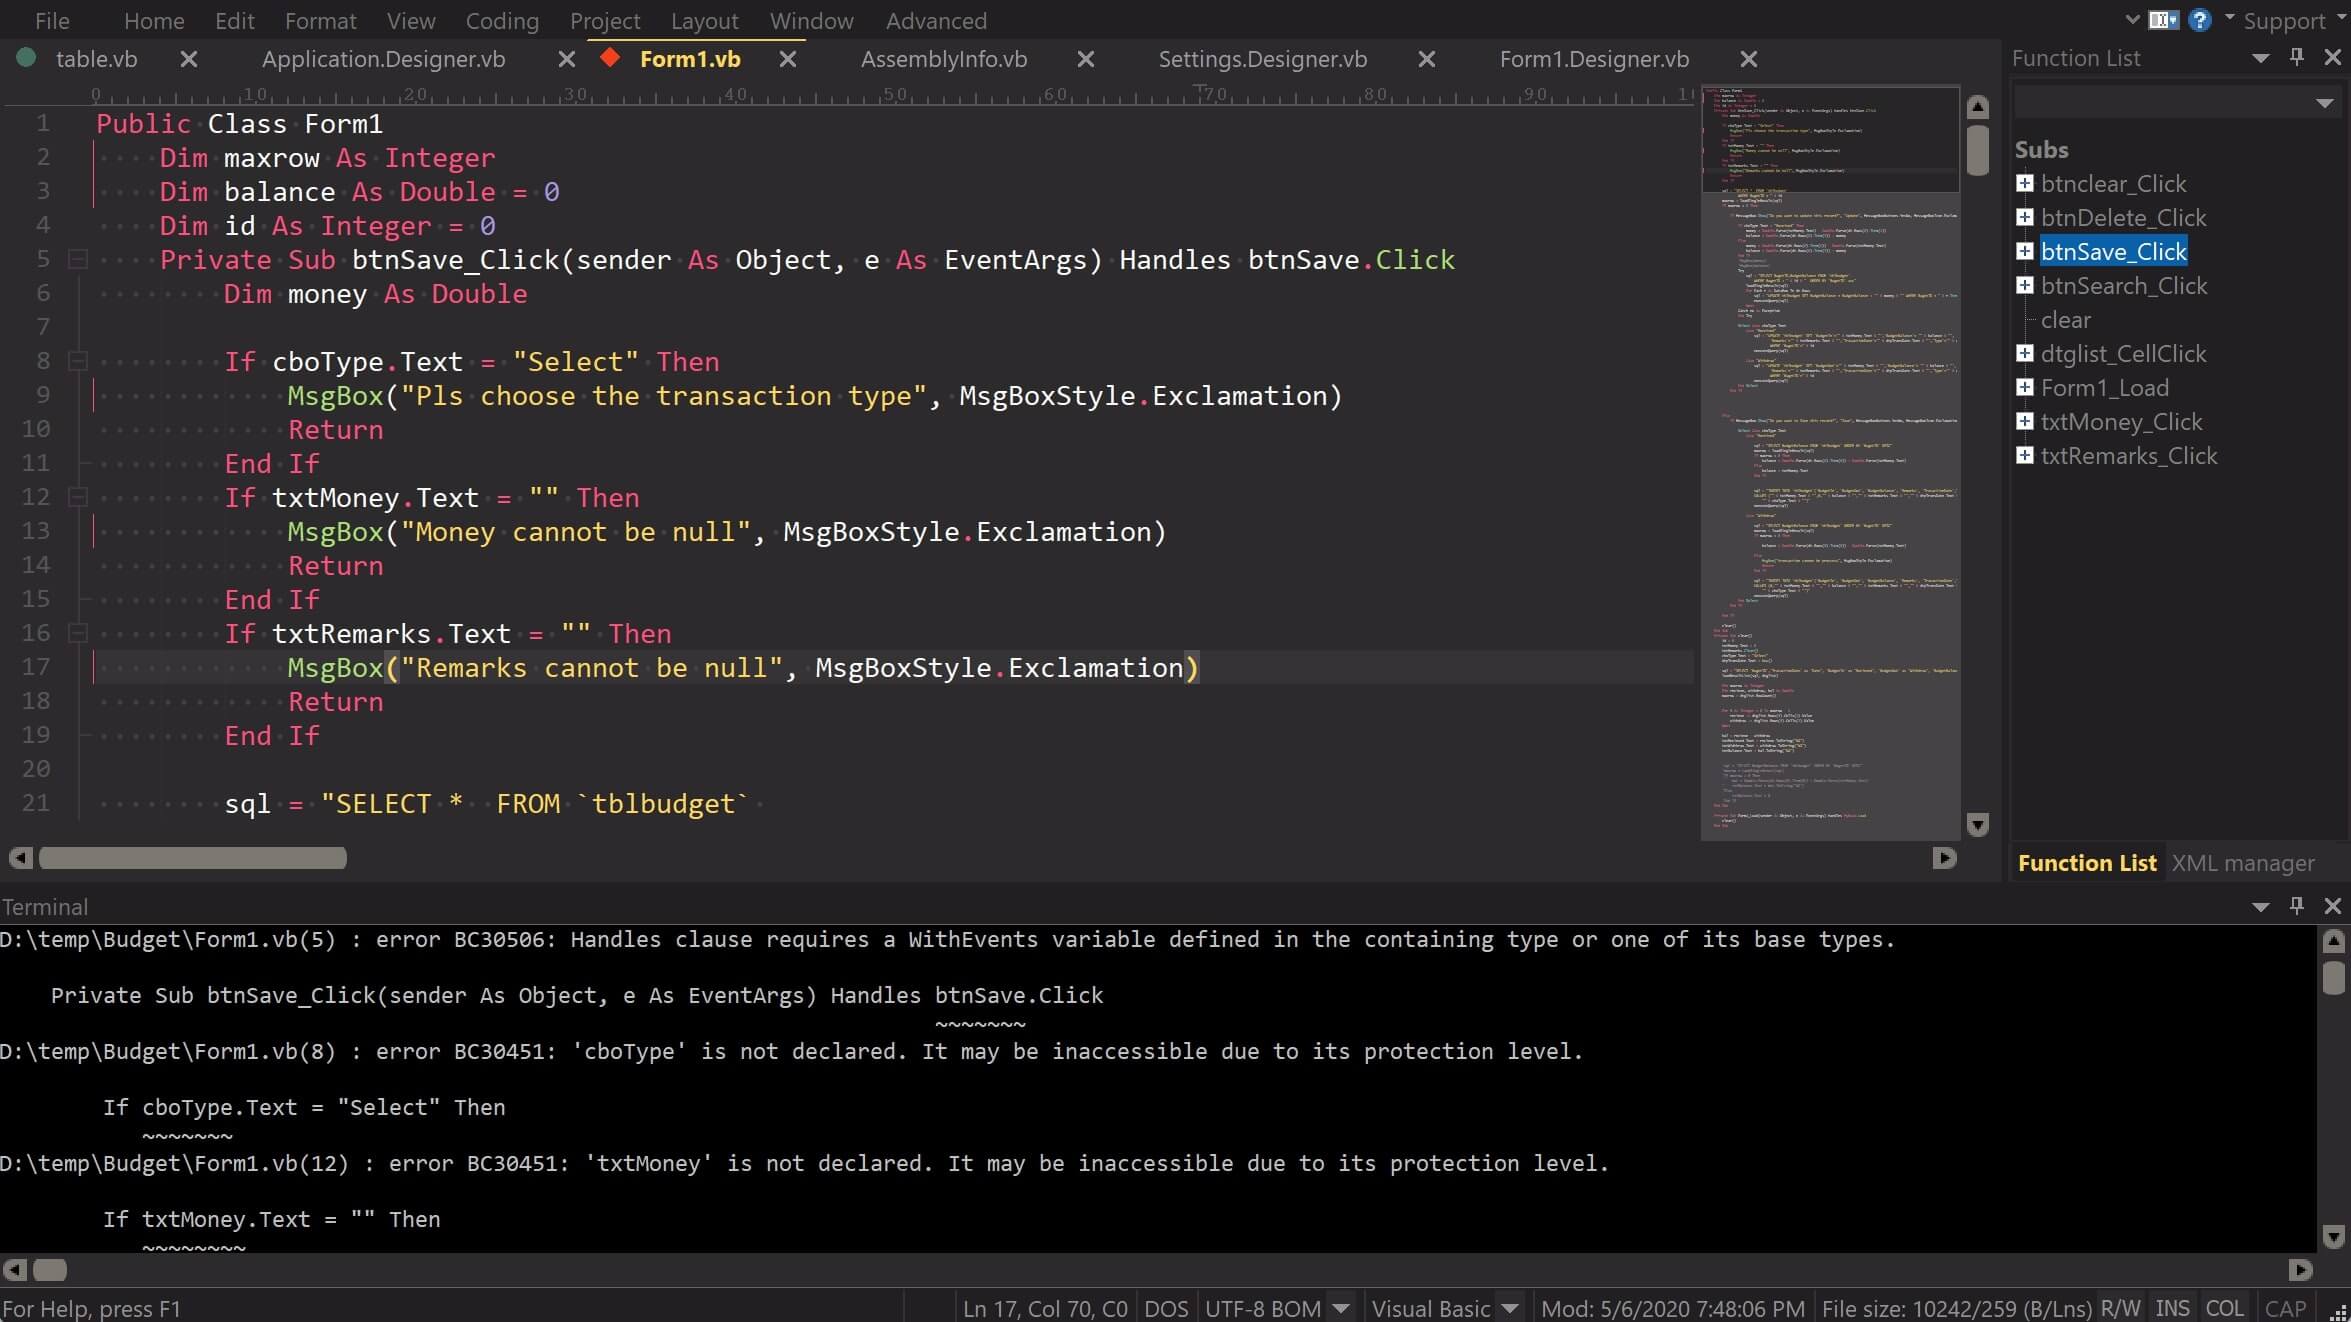Viewport: 2351px width, 1322px height.
Task: Close the AssemblyInfo.vb tab
Action: click(1085, 59)
